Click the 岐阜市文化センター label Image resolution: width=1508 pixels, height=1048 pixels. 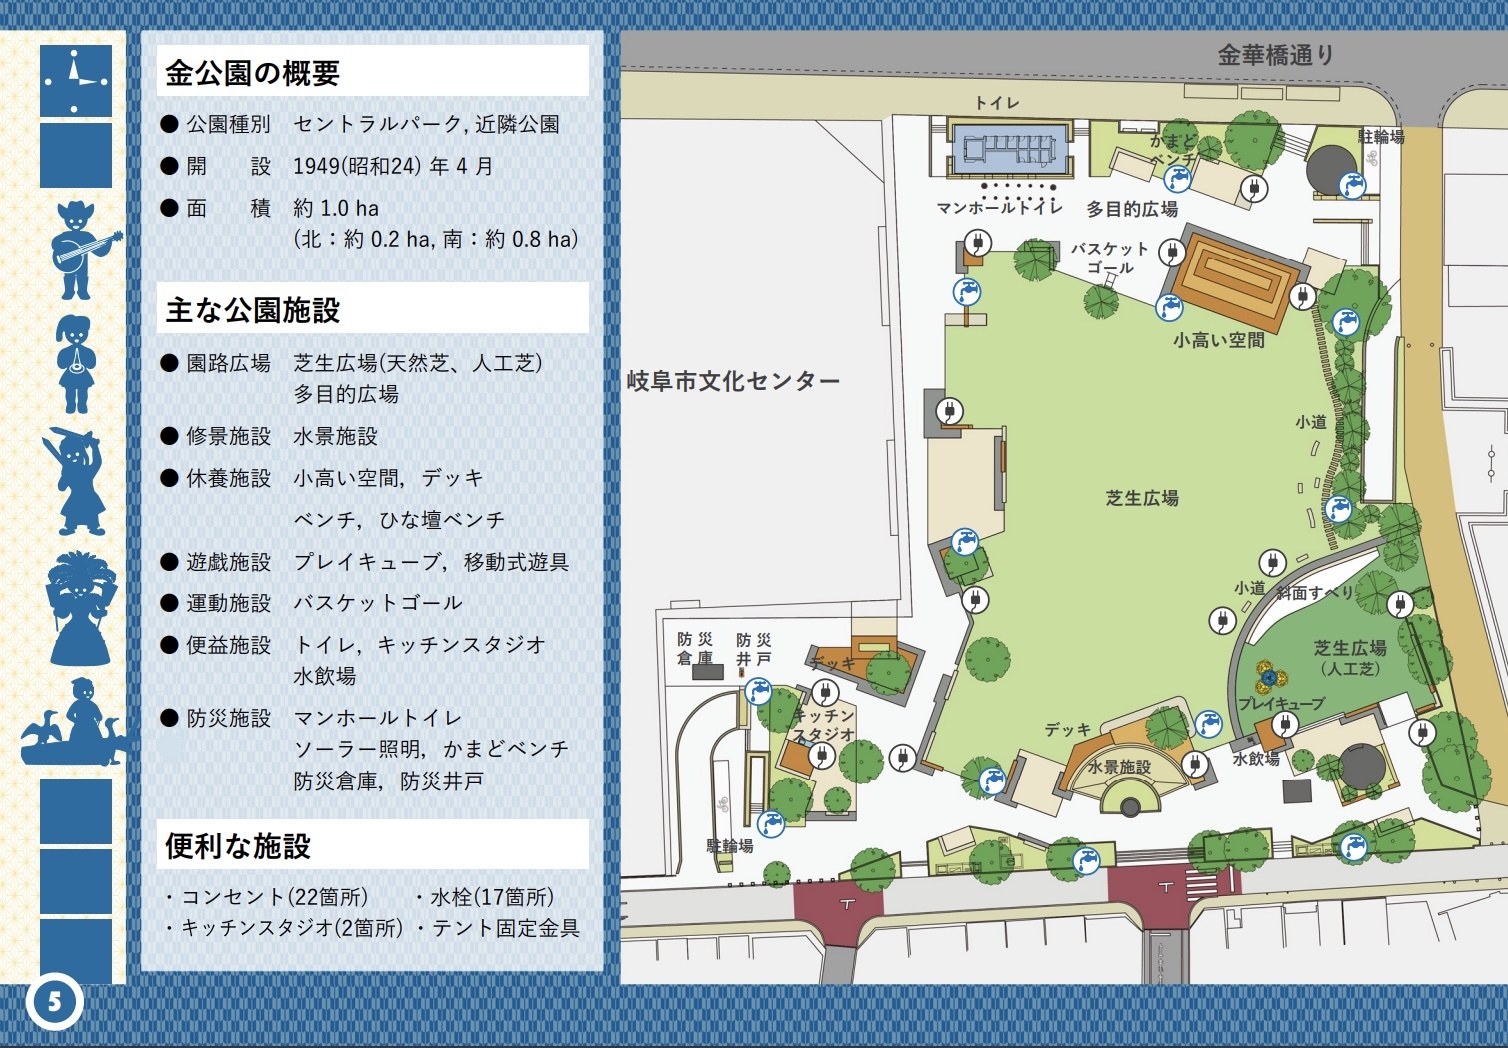(733, 381)
